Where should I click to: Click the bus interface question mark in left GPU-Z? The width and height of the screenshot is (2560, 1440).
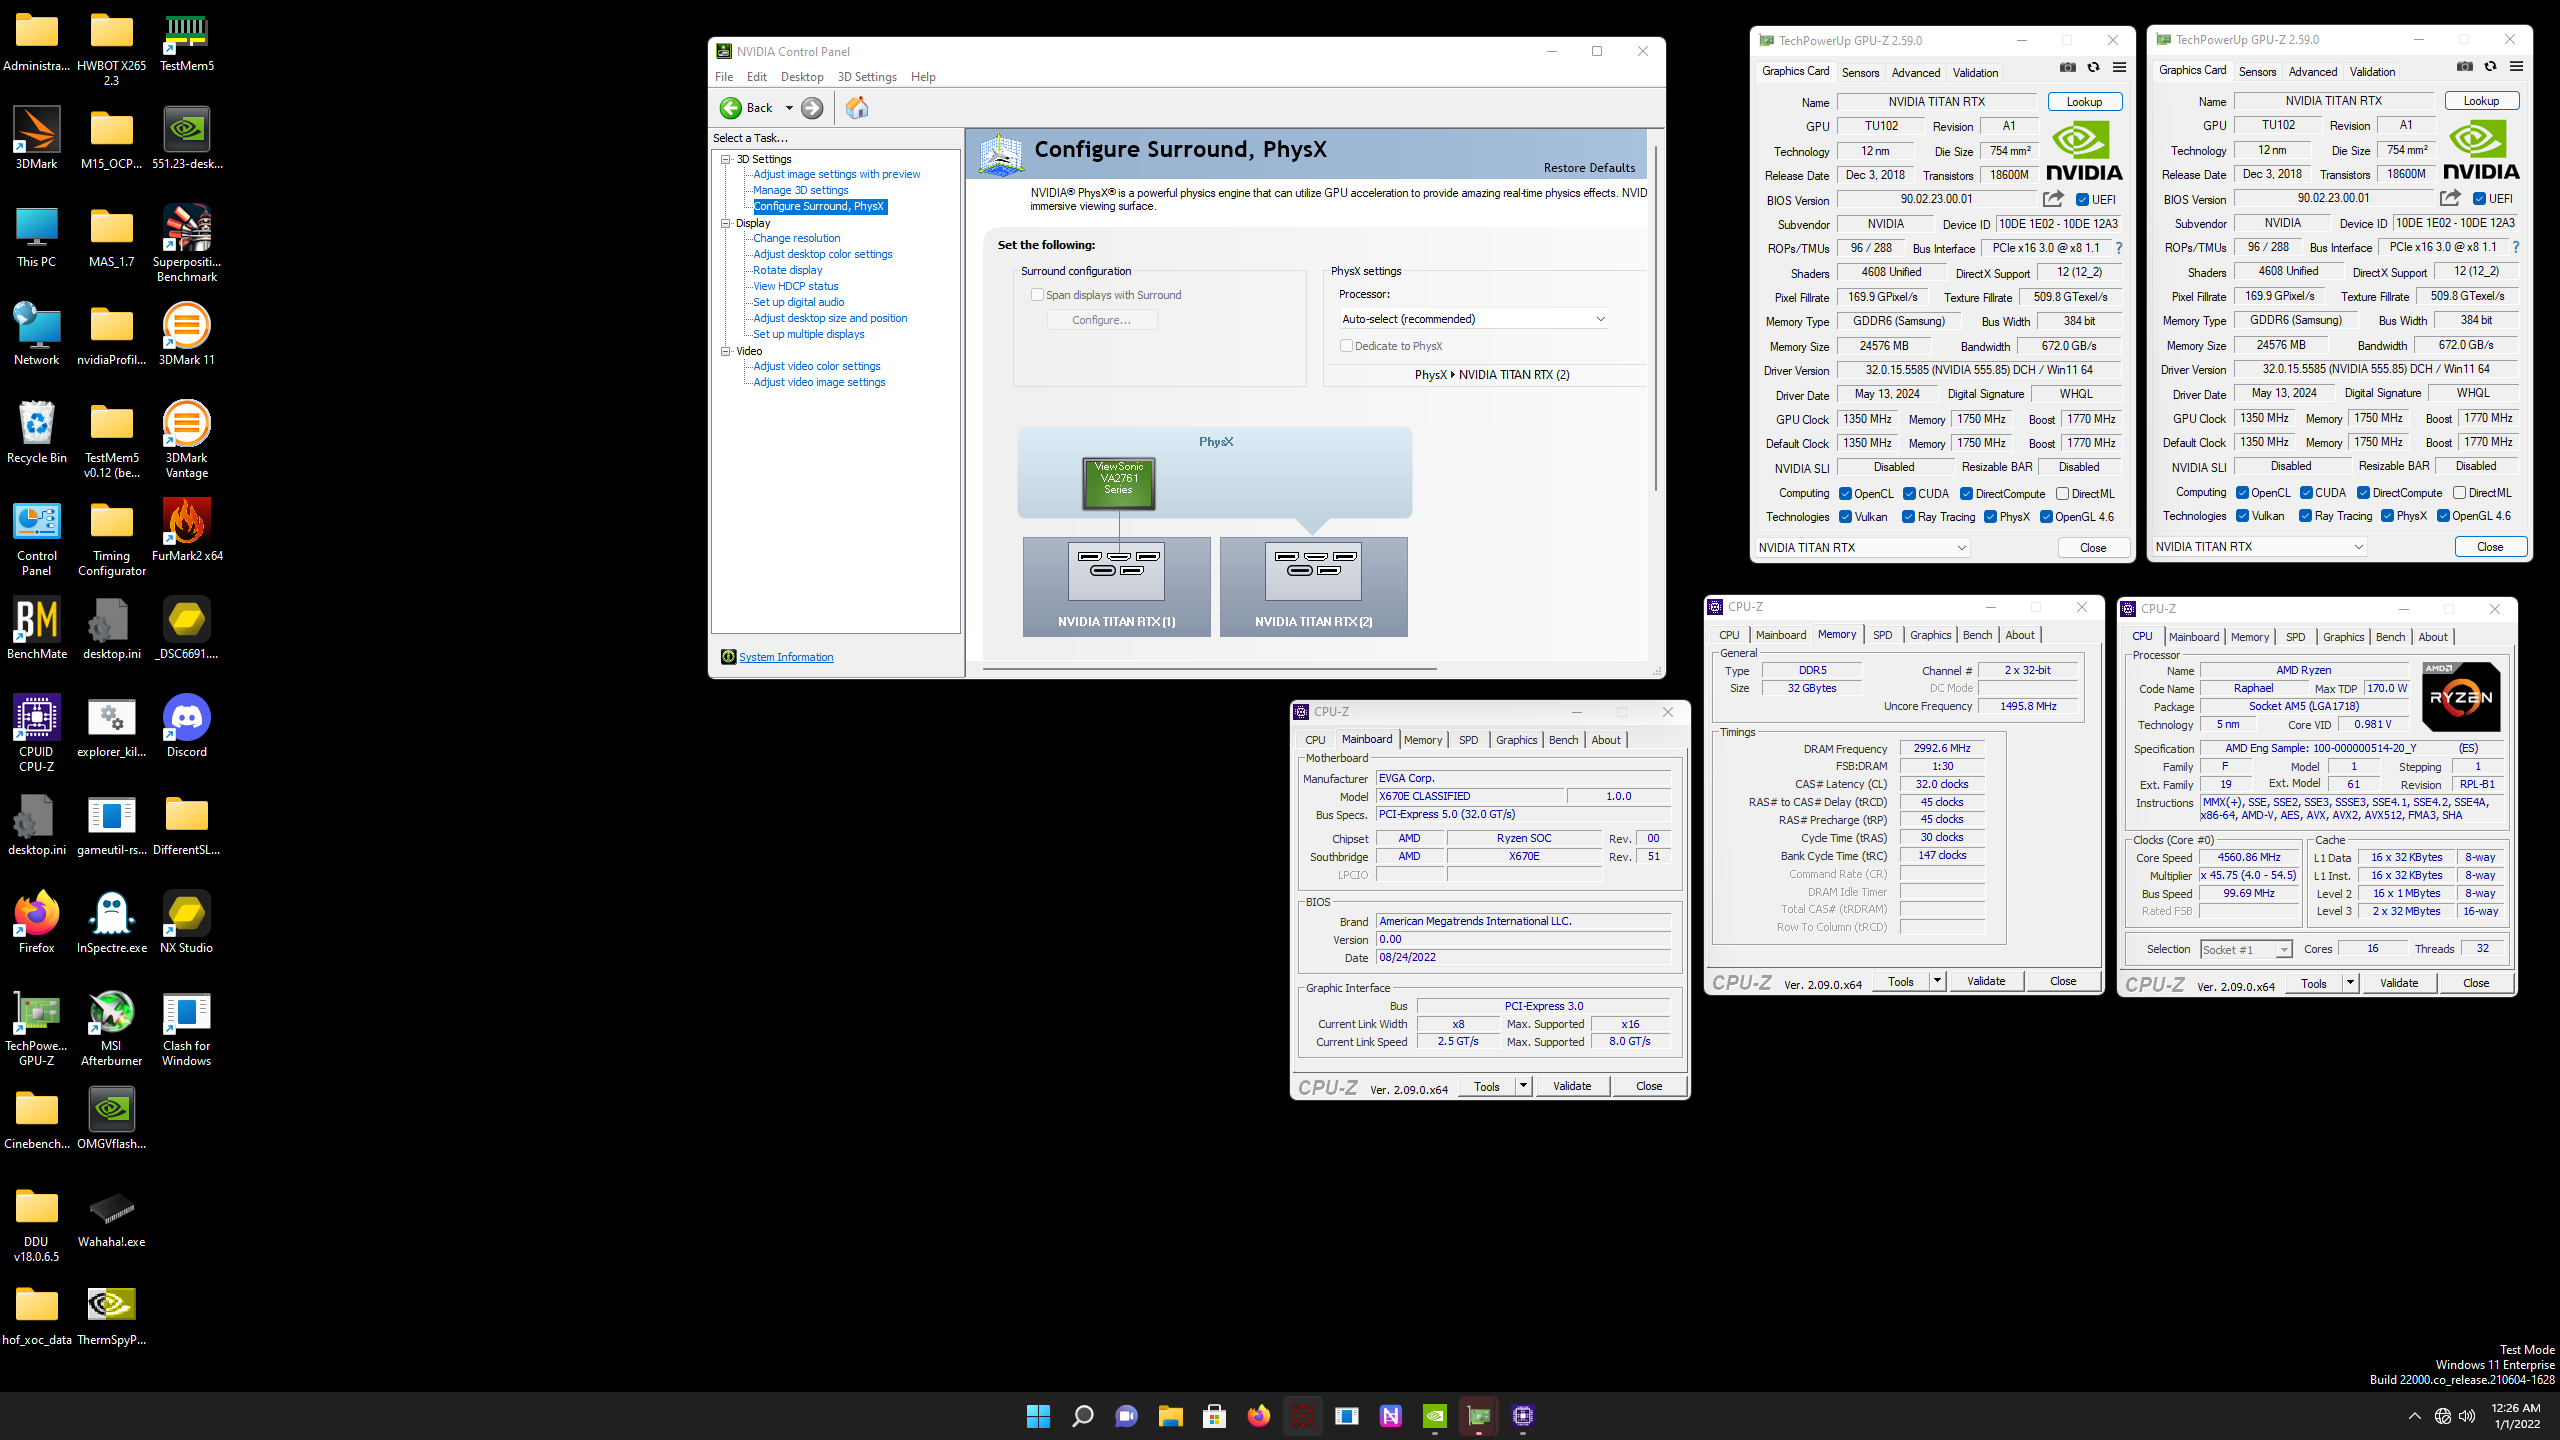coord(2118,248)
